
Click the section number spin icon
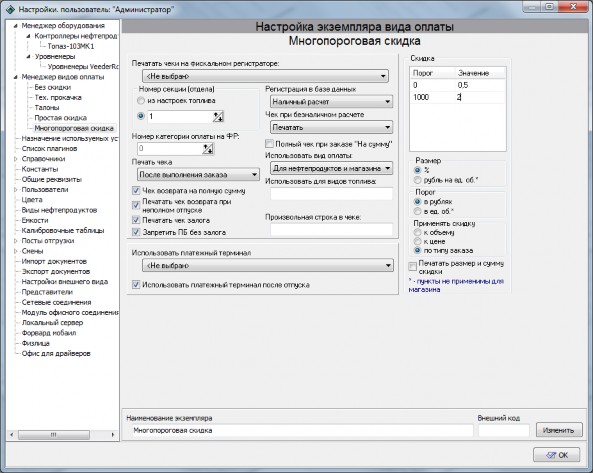218,116
